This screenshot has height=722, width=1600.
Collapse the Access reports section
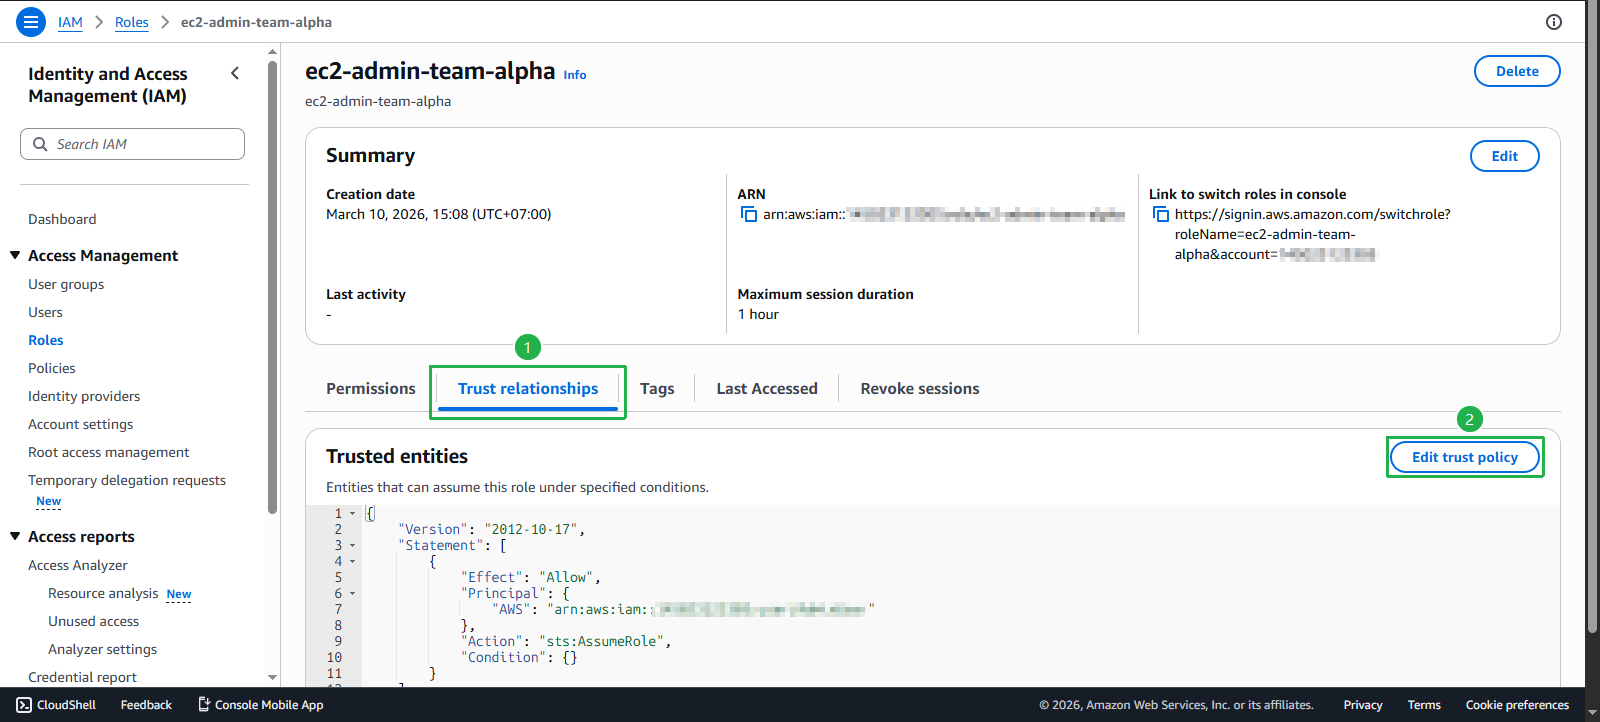click(x=15, y=536)
